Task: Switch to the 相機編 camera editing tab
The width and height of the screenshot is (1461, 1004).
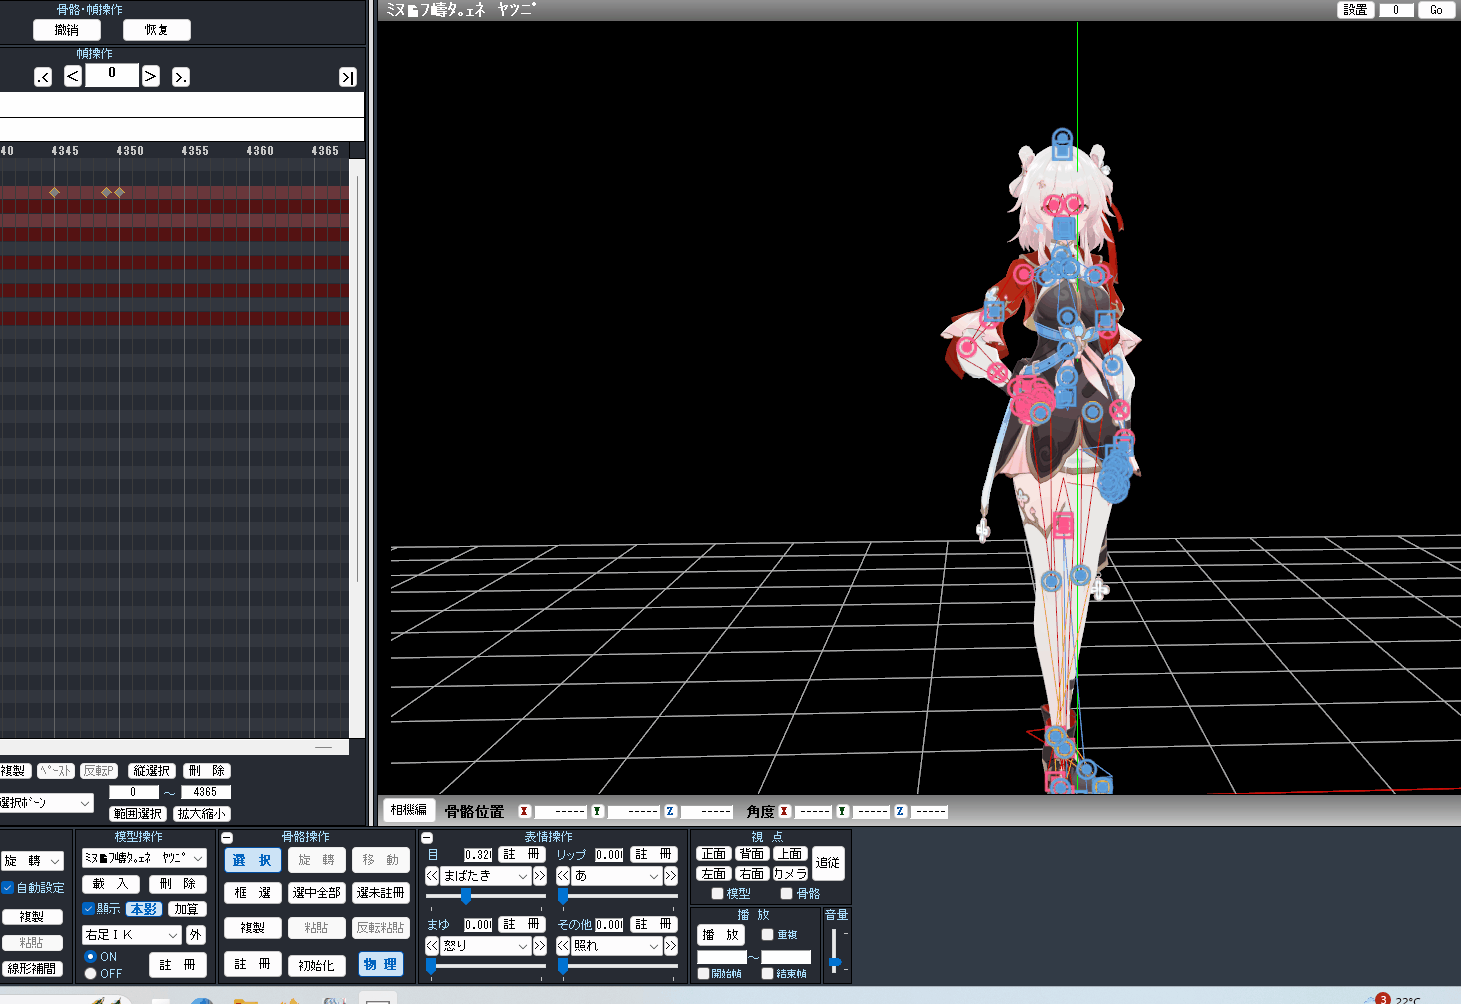Action: [408, 810]
